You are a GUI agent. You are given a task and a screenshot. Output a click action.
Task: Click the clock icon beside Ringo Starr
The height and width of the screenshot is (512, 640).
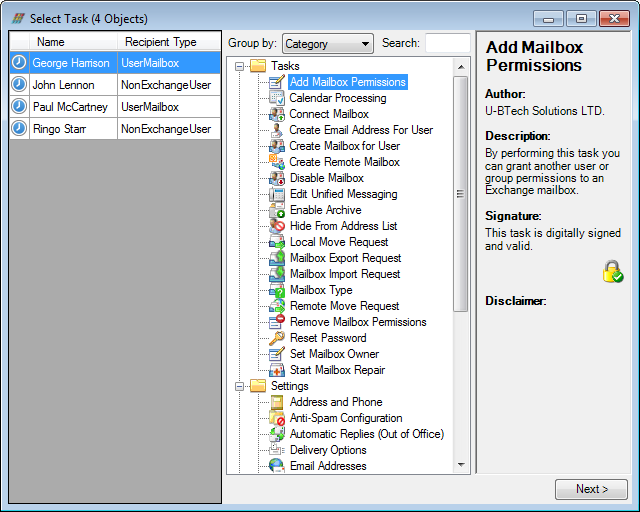pyautogui.click(x=19, y=128)
